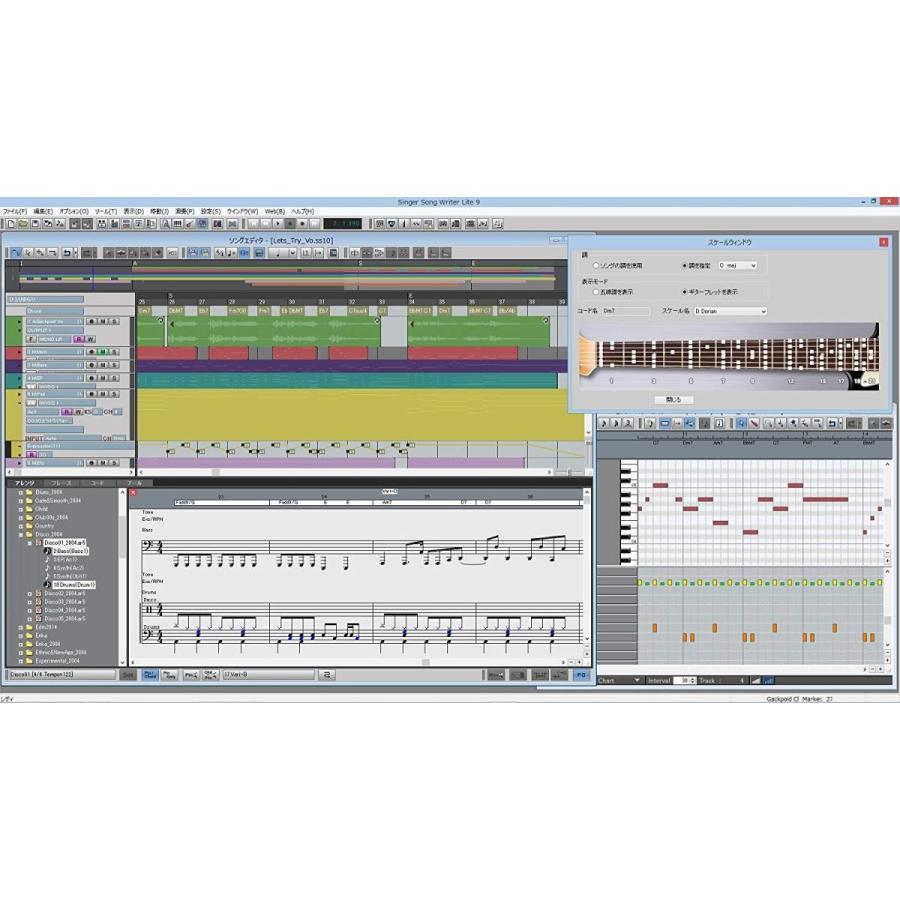Screen dimensions: 900x900
Task: Switch to the コード tab in the arrange panel
Action: [95, 483]
